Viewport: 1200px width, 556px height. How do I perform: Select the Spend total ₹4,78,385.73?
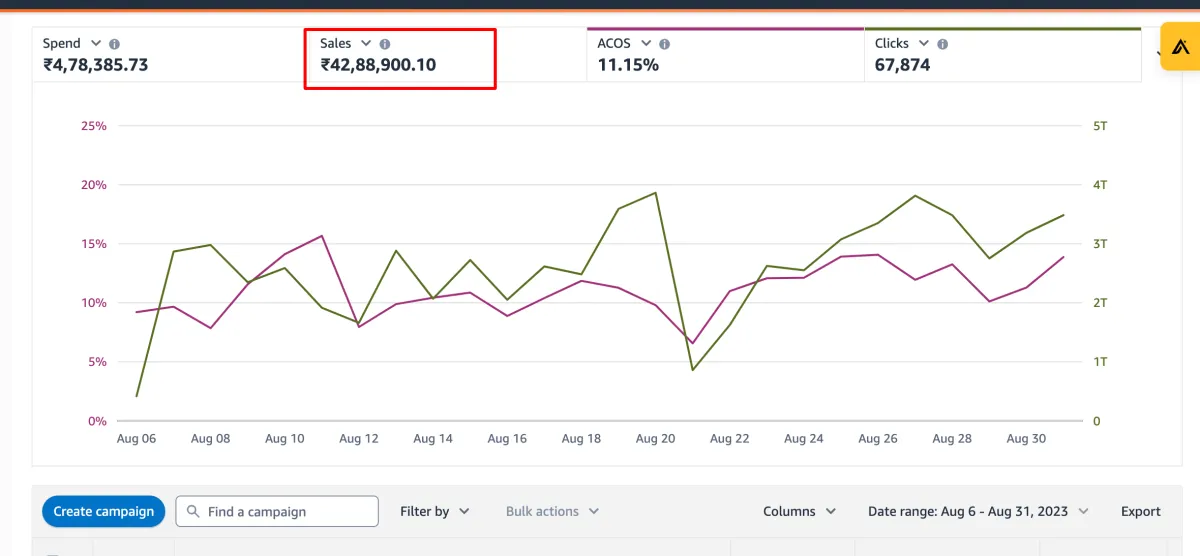point(96,65)
